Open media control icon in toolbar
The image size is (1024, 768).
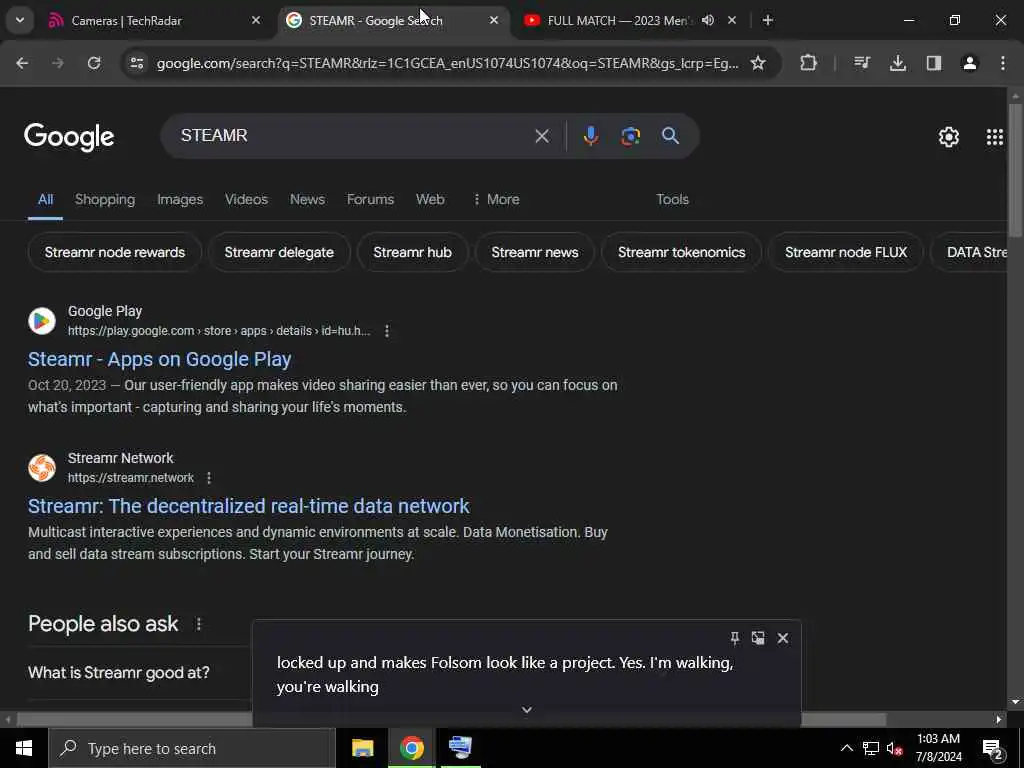coord(862,63)
